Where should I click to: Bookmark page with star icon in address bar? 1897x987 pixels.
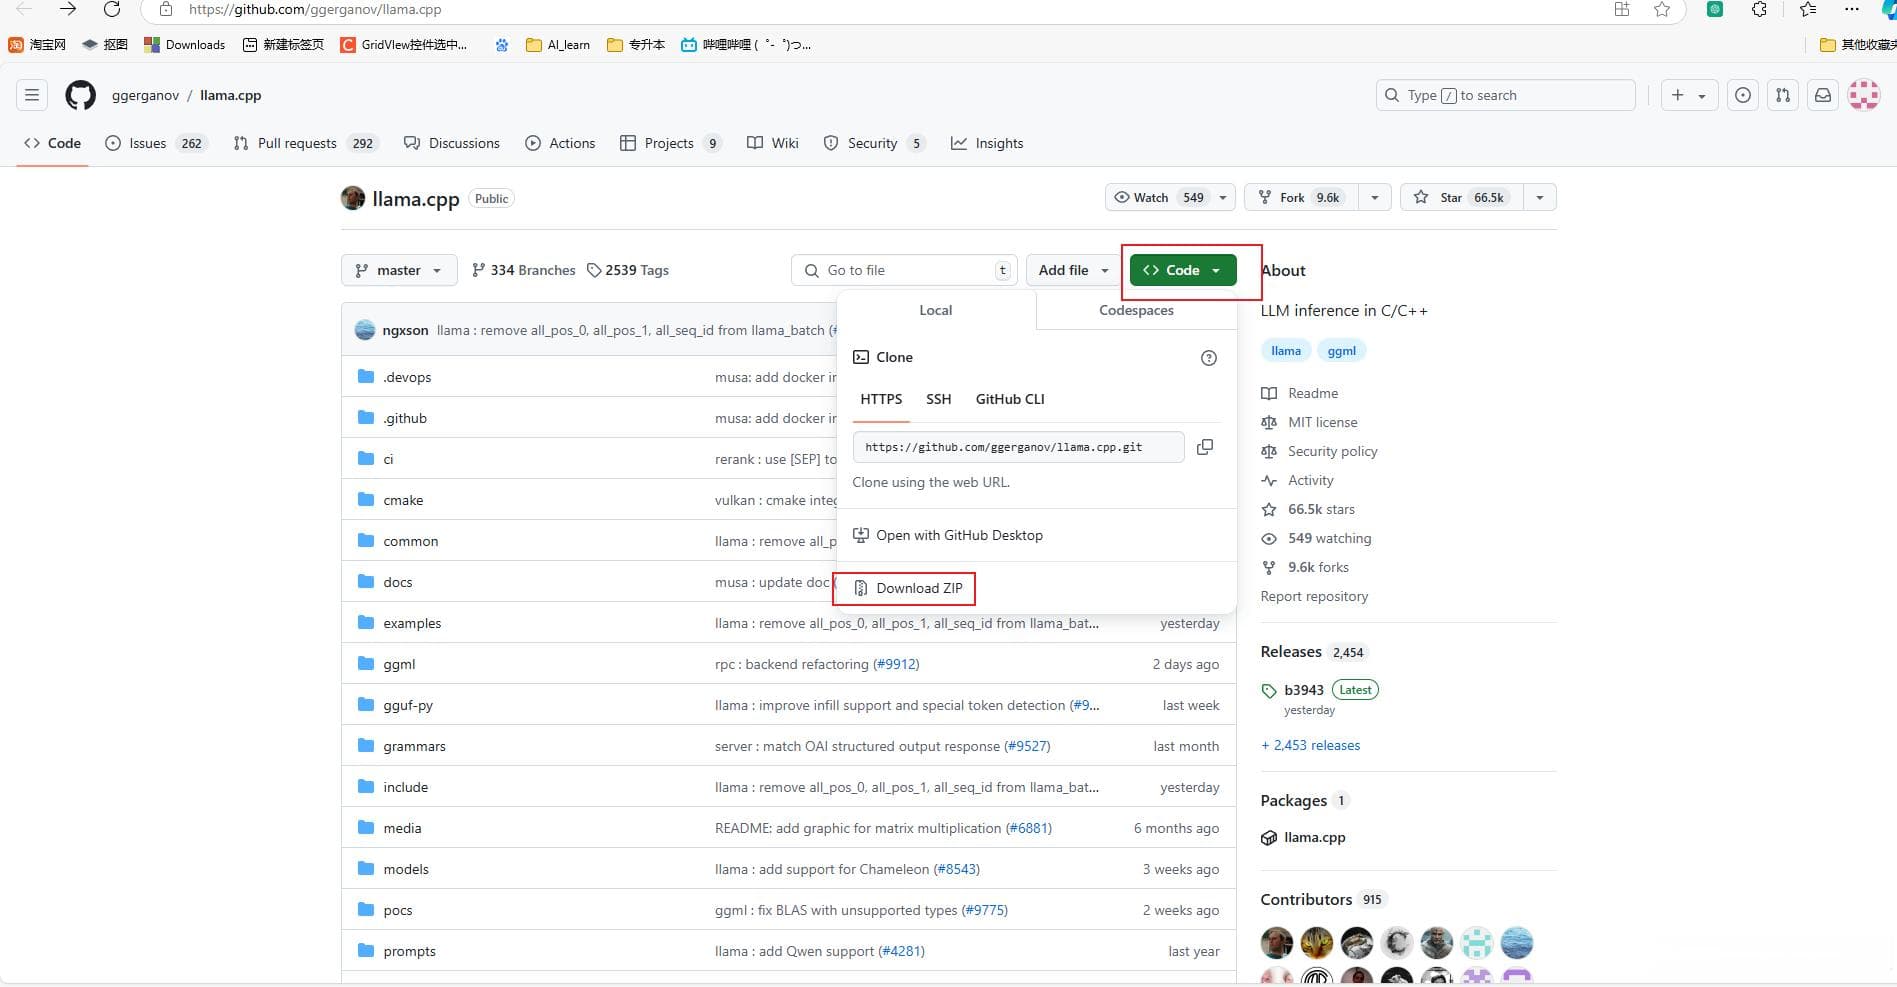point(1662,9)
